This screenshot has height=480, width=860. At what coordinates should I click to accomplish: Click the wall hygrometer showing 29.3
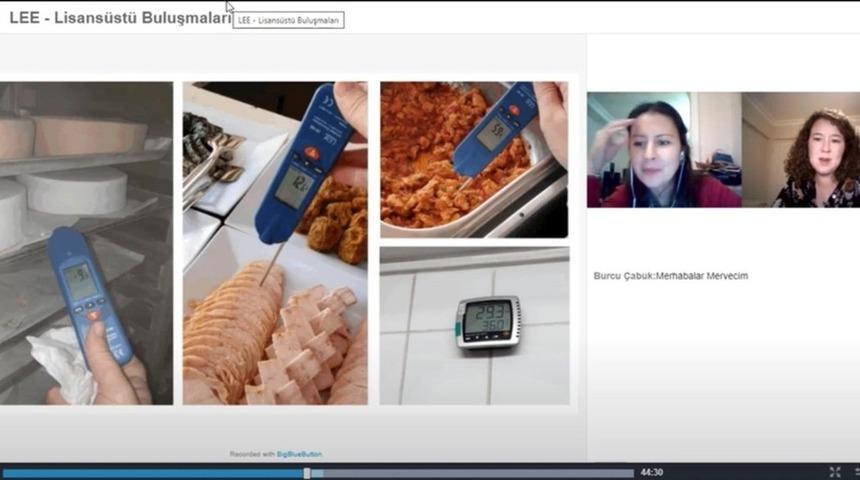click(x=488, y=321)
